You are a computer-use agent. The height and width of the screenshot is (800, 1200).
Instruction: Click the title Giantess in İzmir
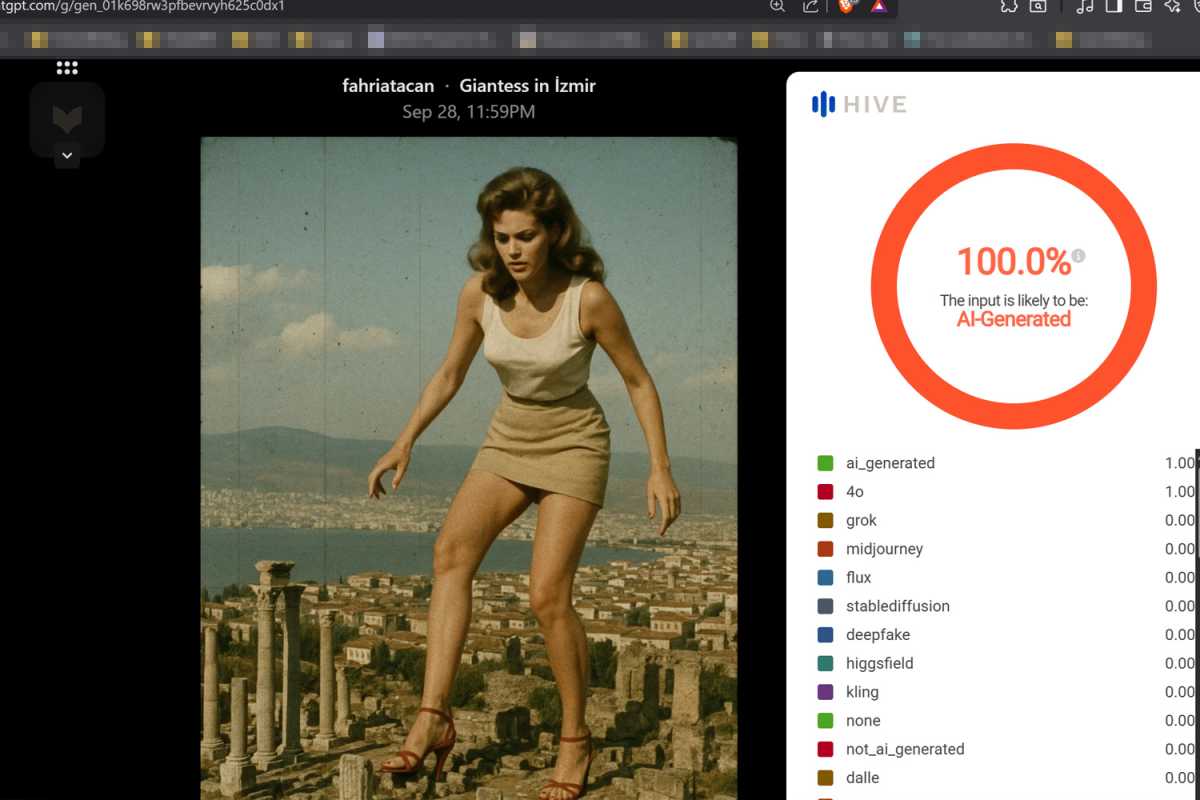tap(527, 86)
